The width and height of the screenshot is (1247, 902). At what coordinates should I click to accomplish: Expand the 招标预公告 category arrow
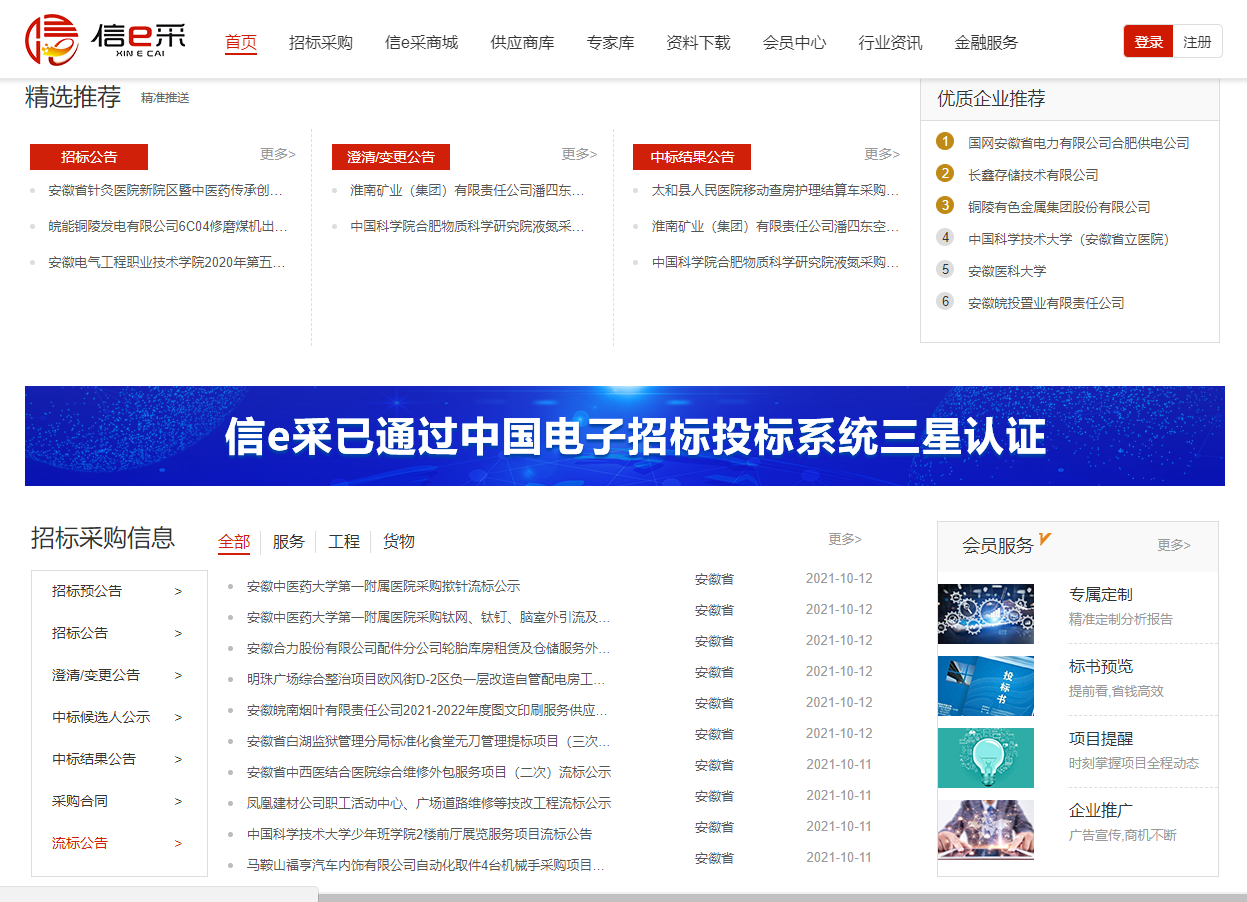click(180, 591)
